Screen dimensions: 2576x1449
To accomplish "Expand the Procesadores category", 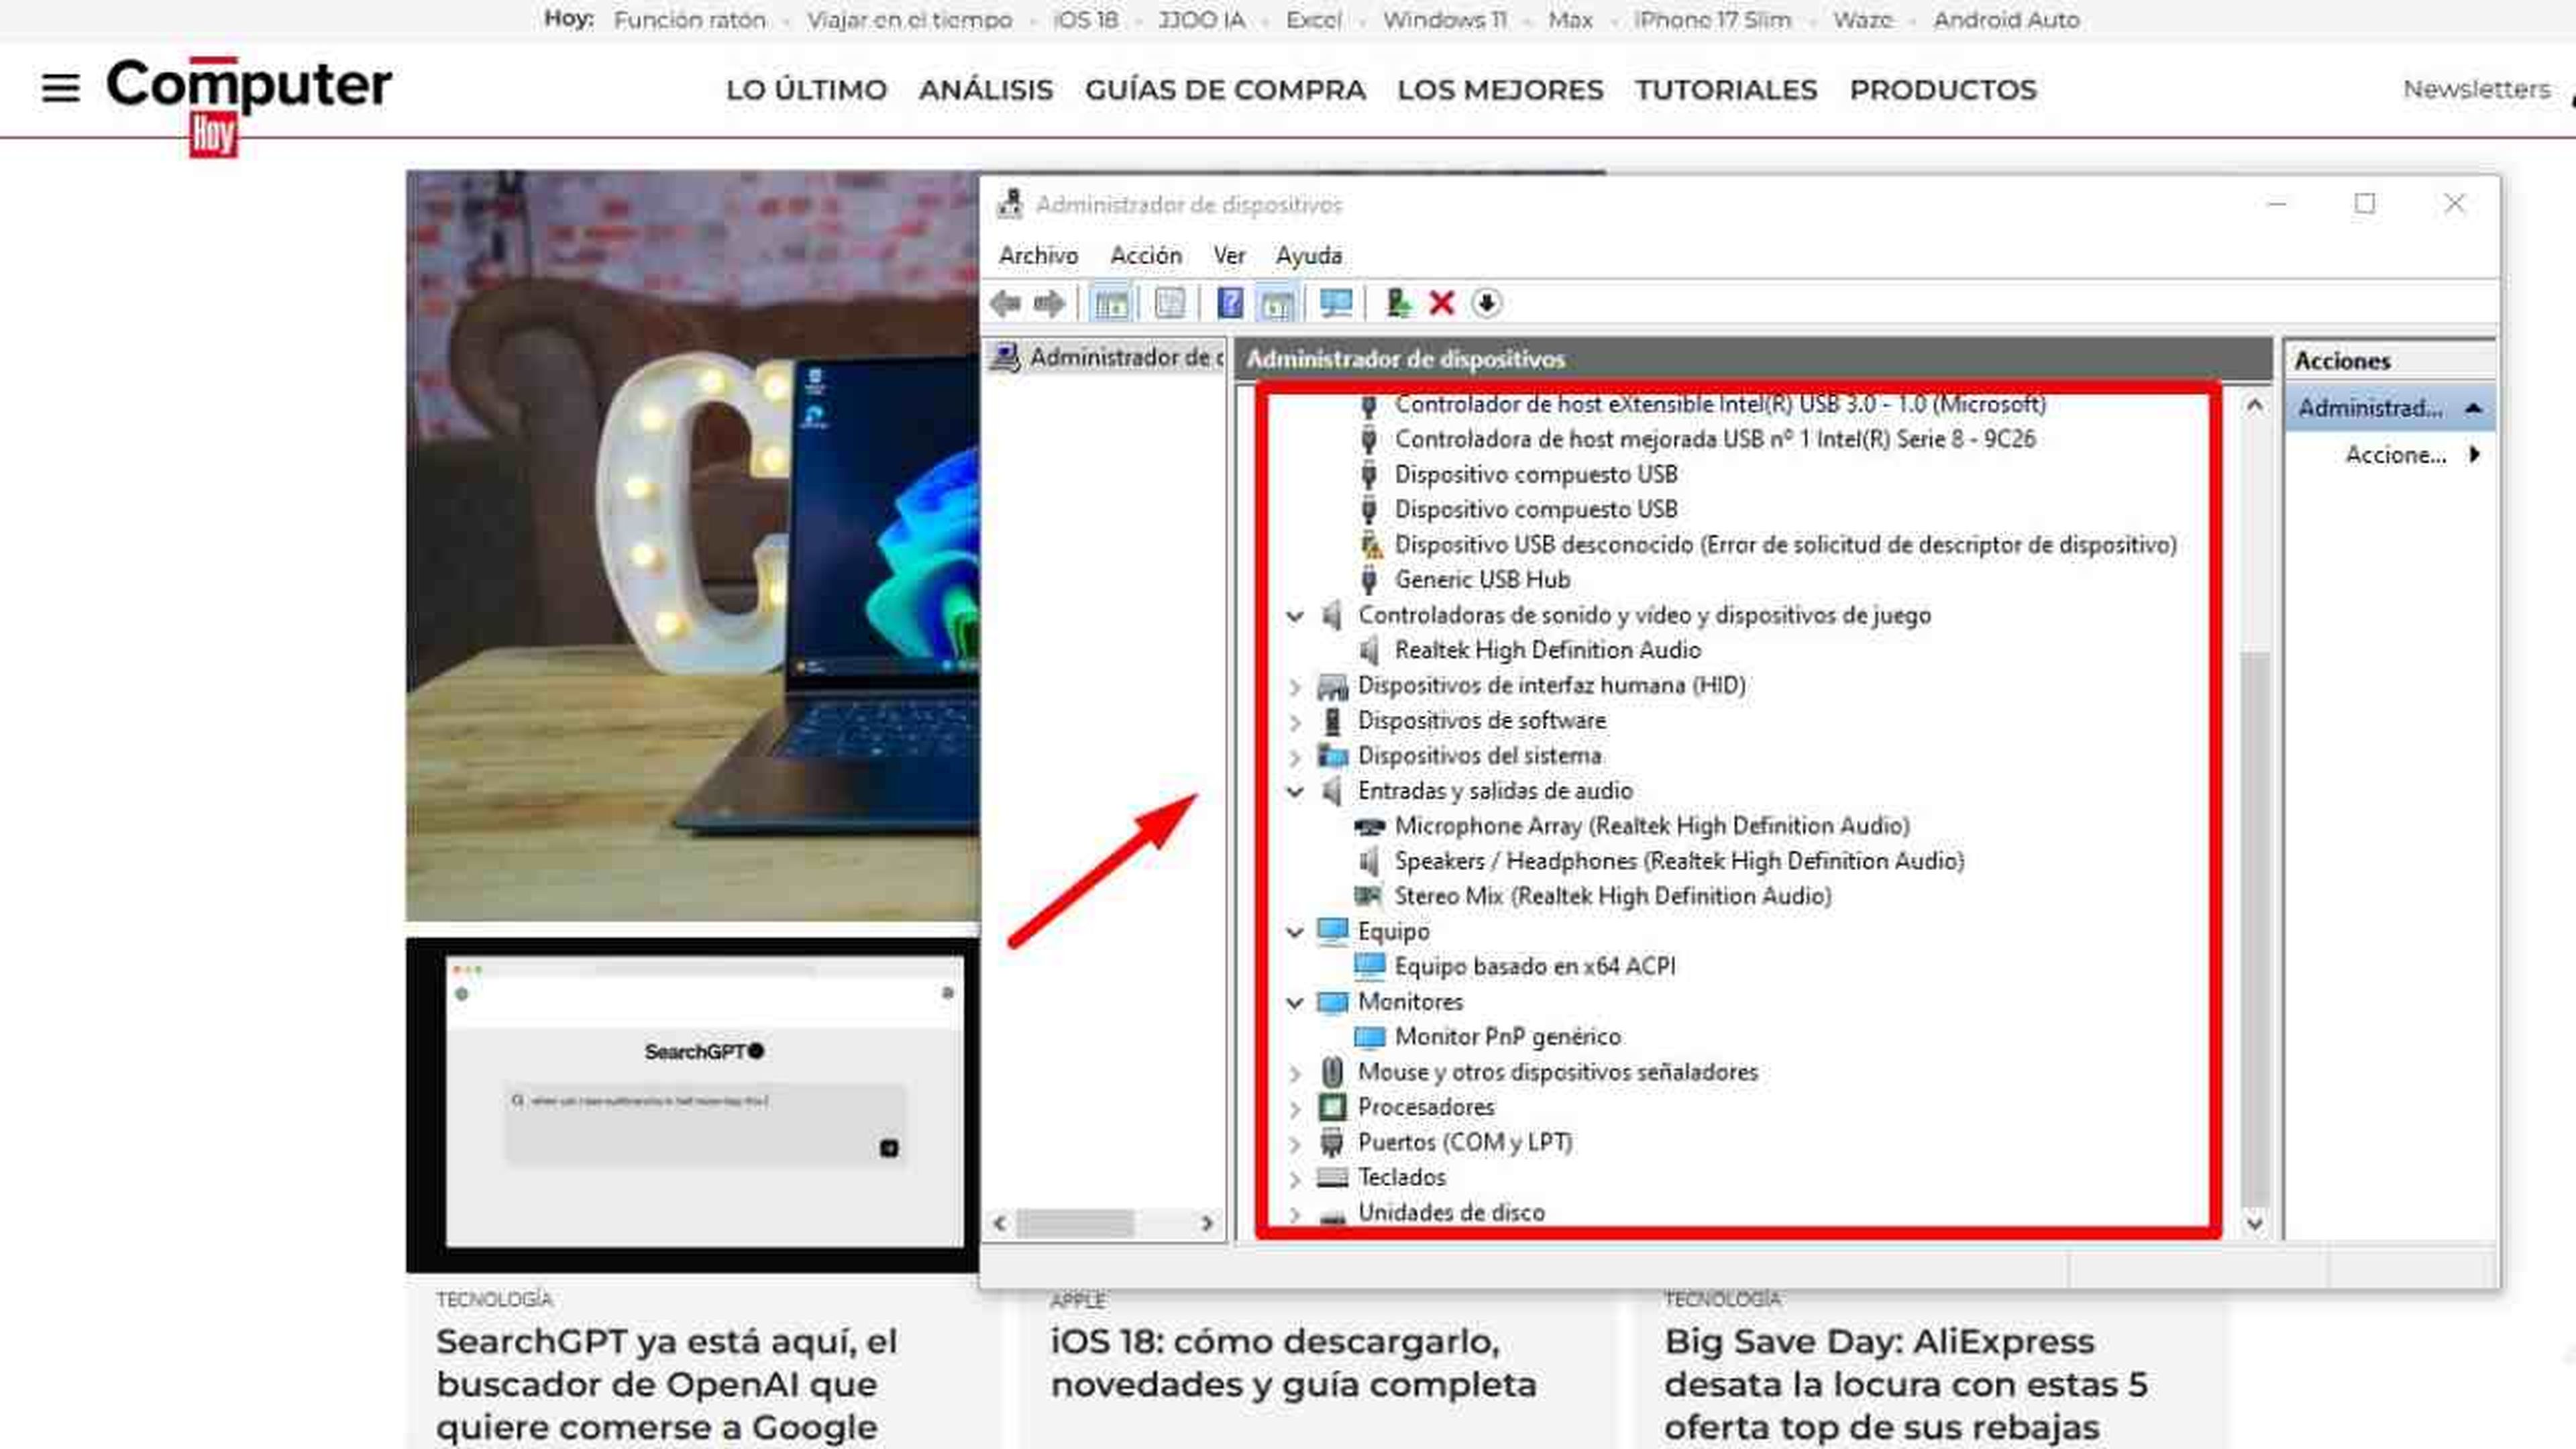I will pyautogui.click(x=1295, y=1109).
